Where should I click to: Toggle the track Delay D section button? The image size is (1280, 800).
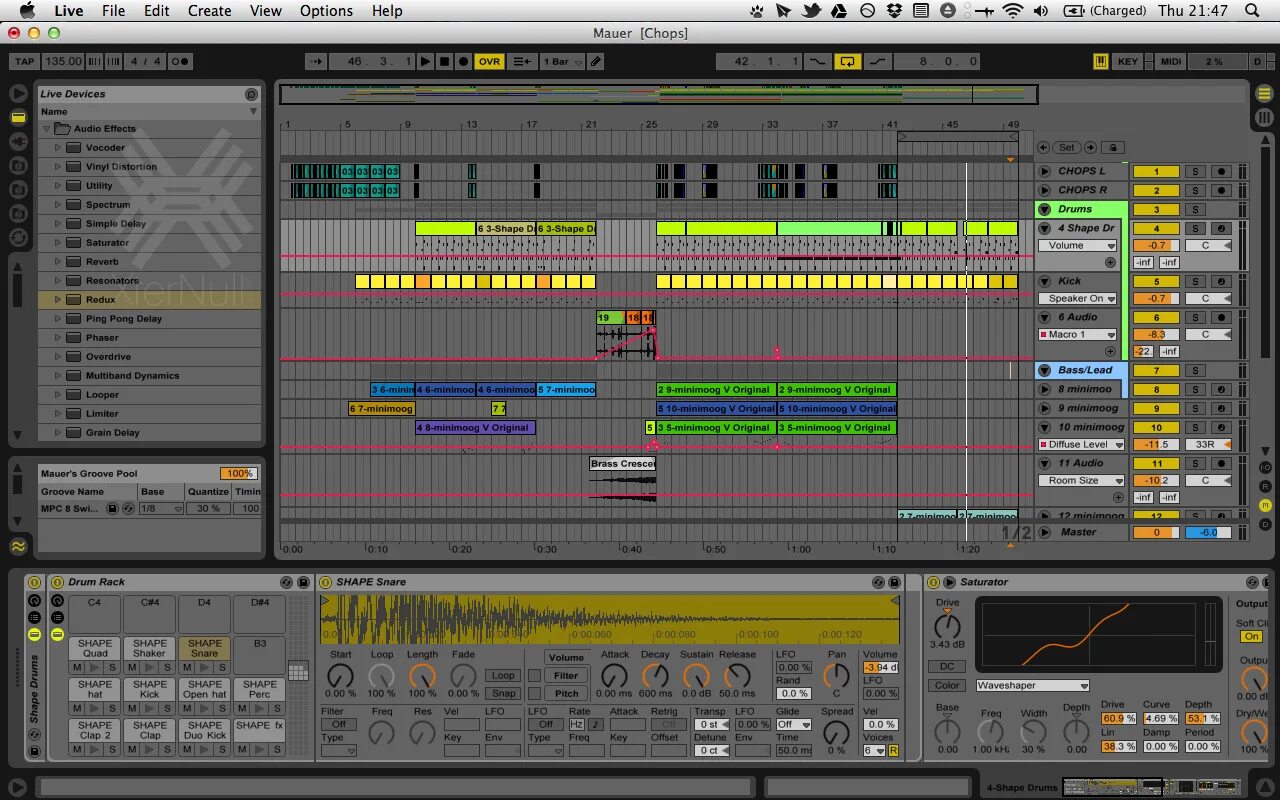point(1265,524)
